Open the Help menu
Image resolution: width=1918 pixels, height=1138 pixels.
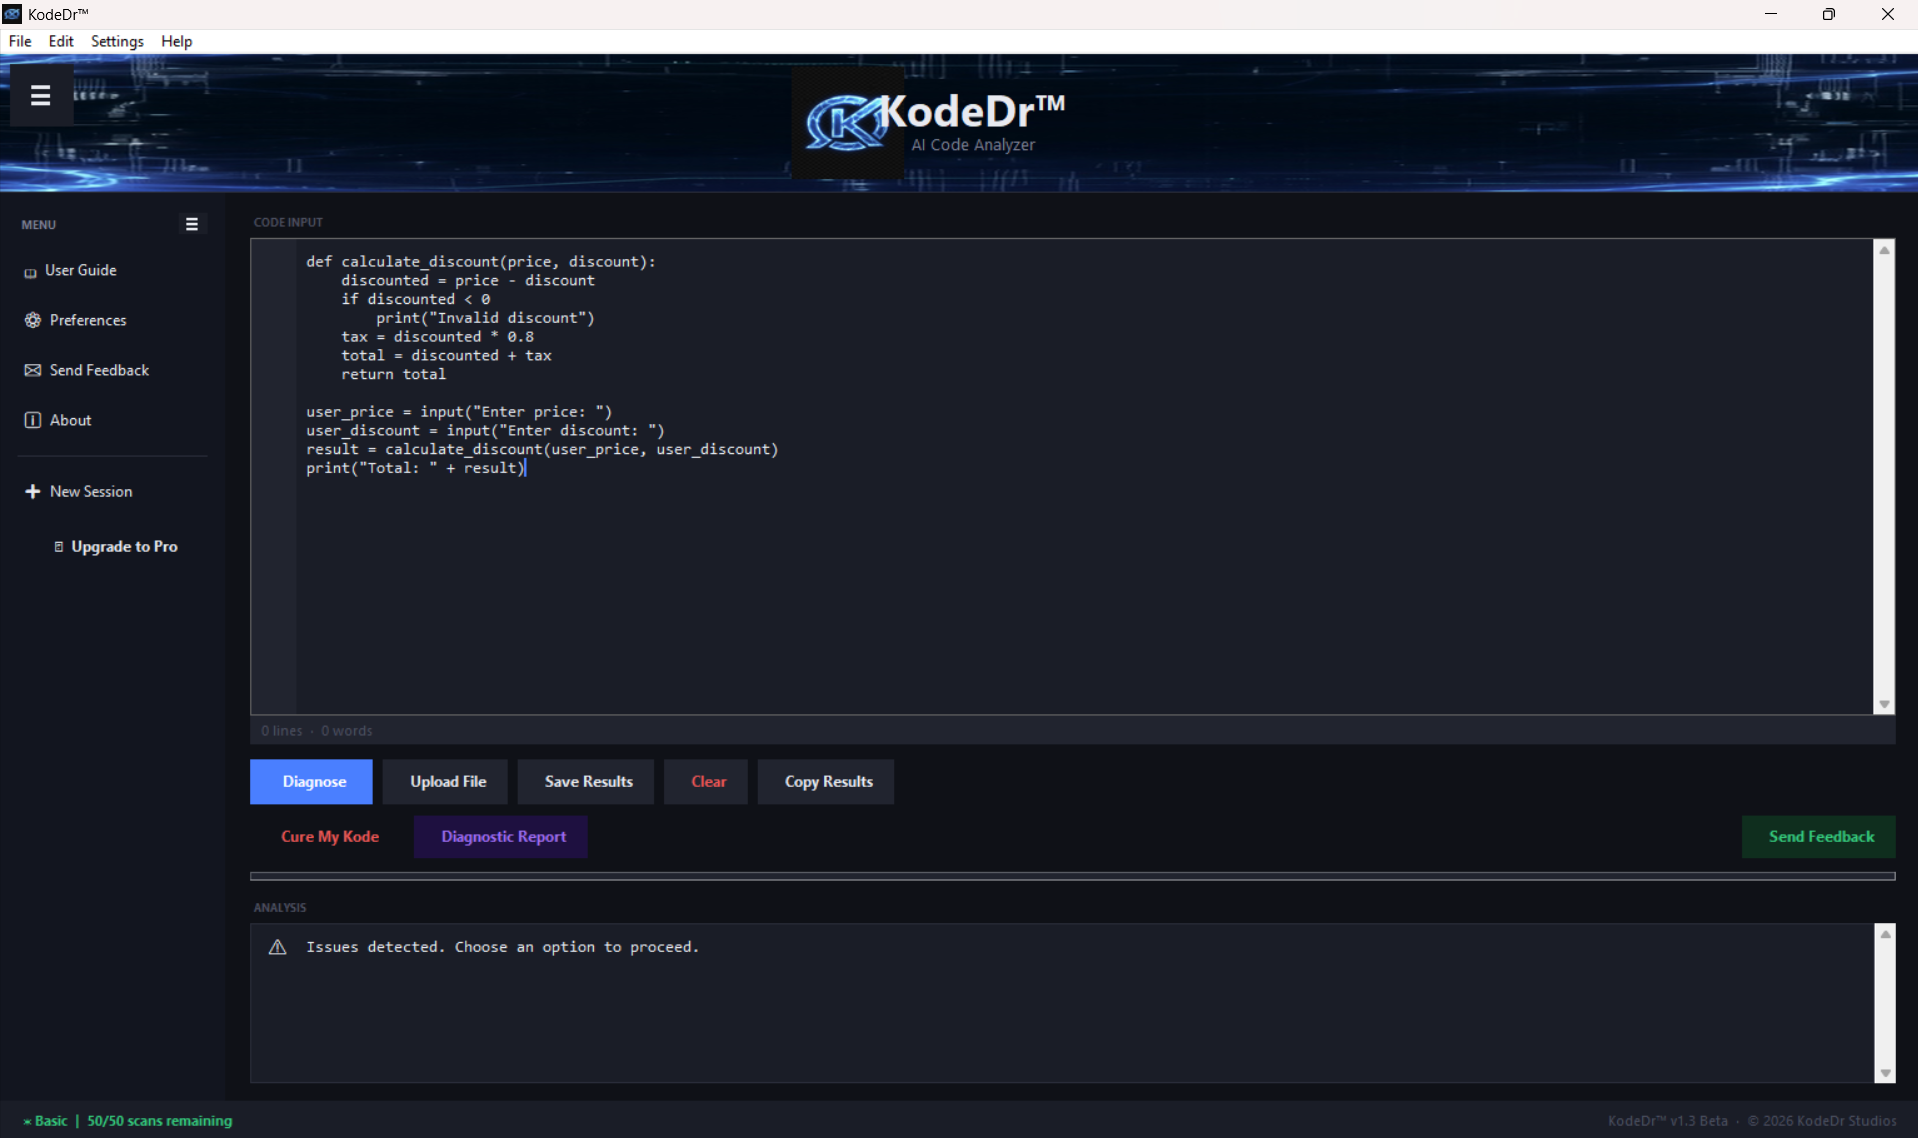(177, 41)
